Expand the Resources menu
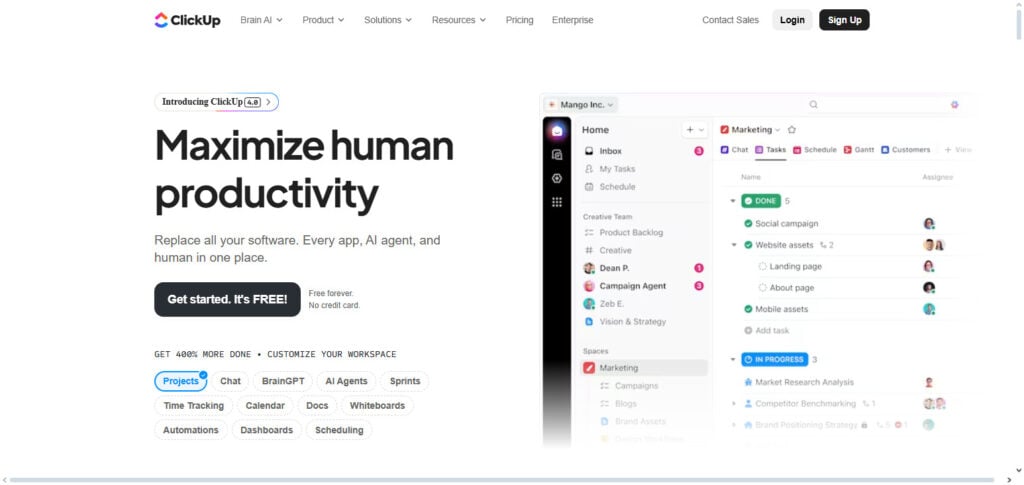The image size is (1024, 485). [x=458, y=20]
